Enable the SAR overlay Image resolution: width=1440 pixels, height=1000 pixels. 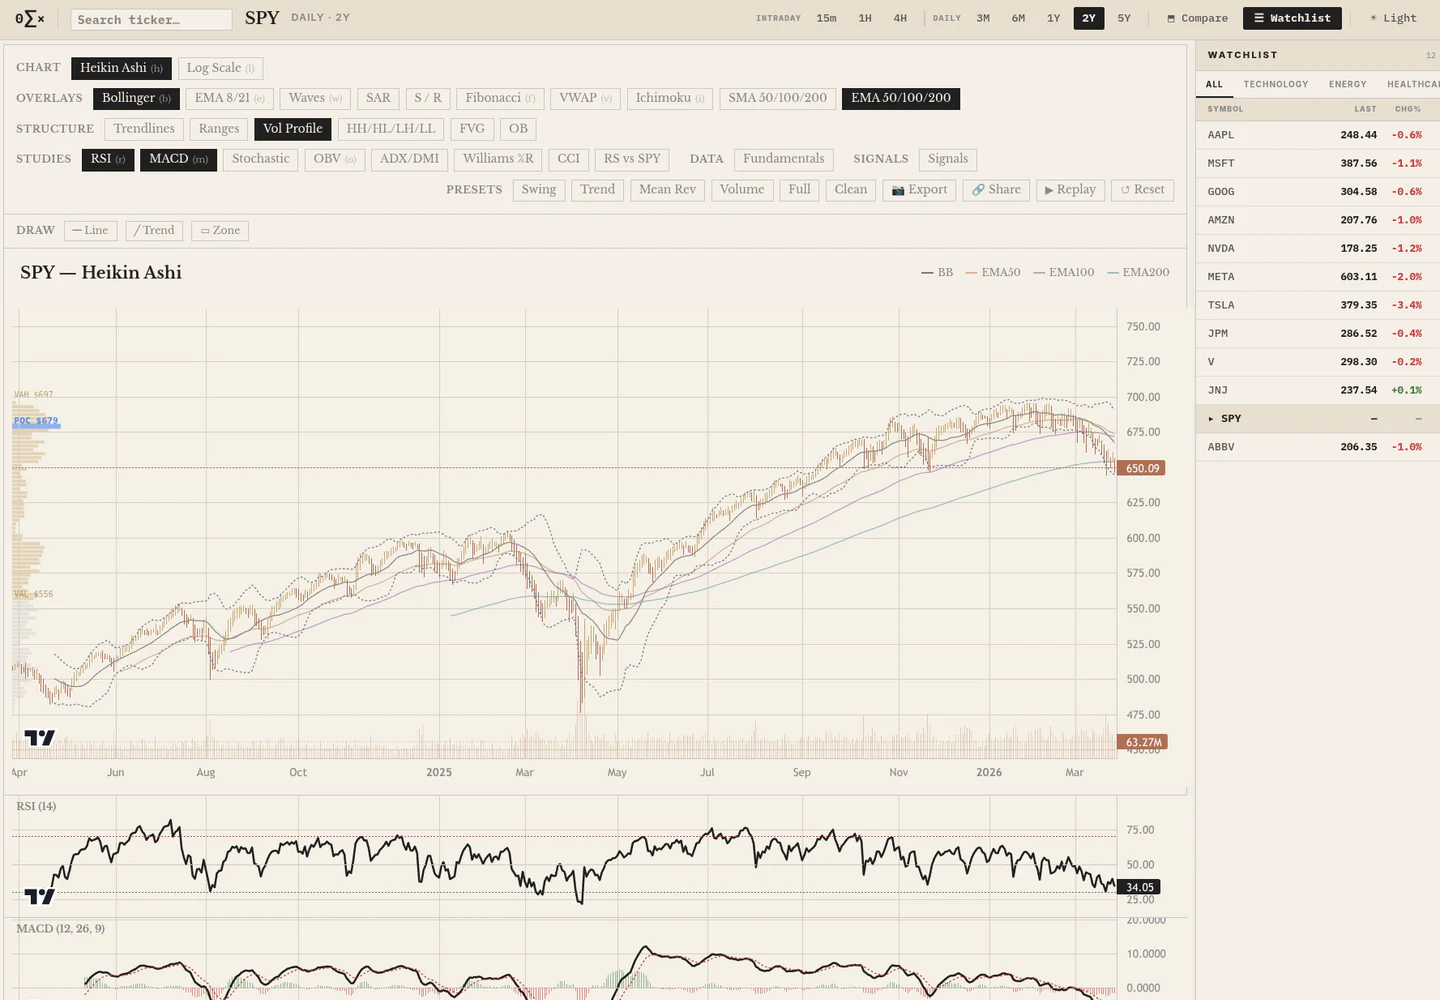378,98
